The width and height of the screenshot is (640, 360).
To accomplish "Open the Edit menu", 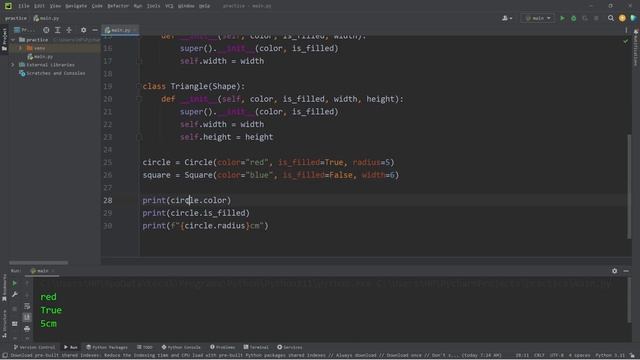I will tap(39, 6).
